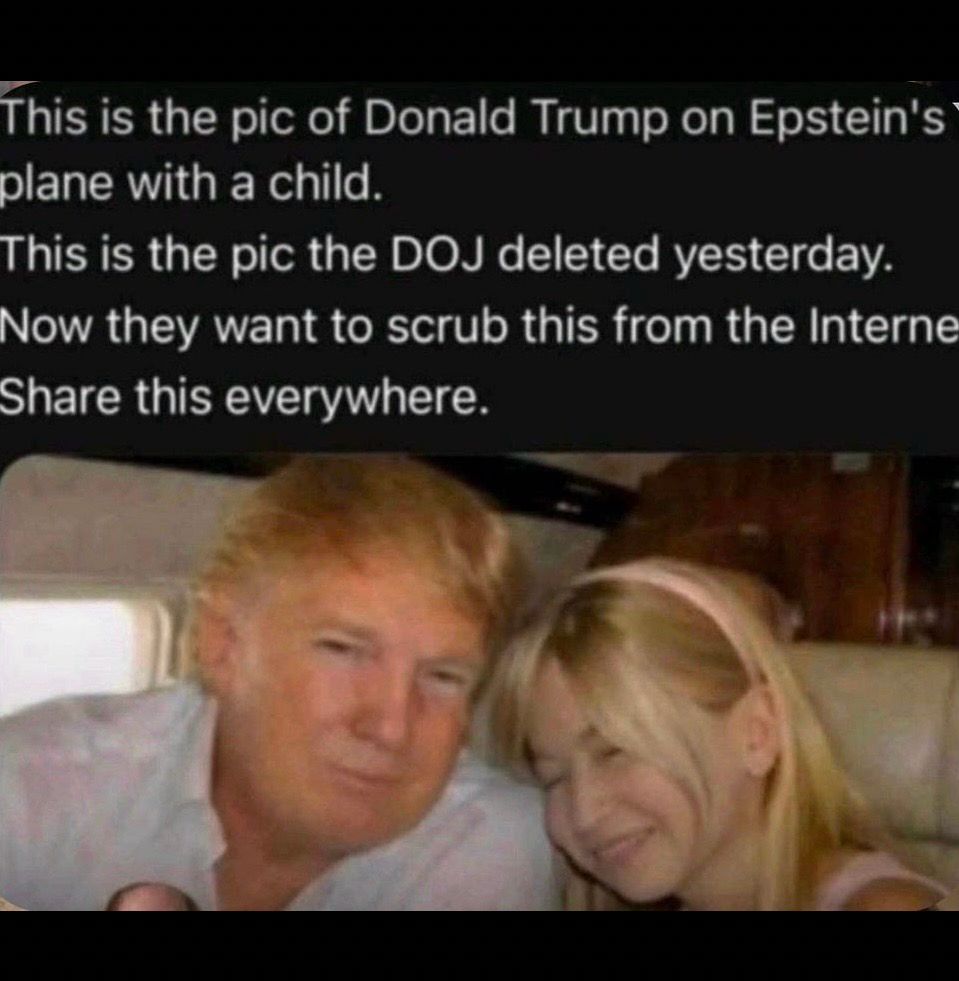Click the word 'Share' in the last line

coord(60,397)
